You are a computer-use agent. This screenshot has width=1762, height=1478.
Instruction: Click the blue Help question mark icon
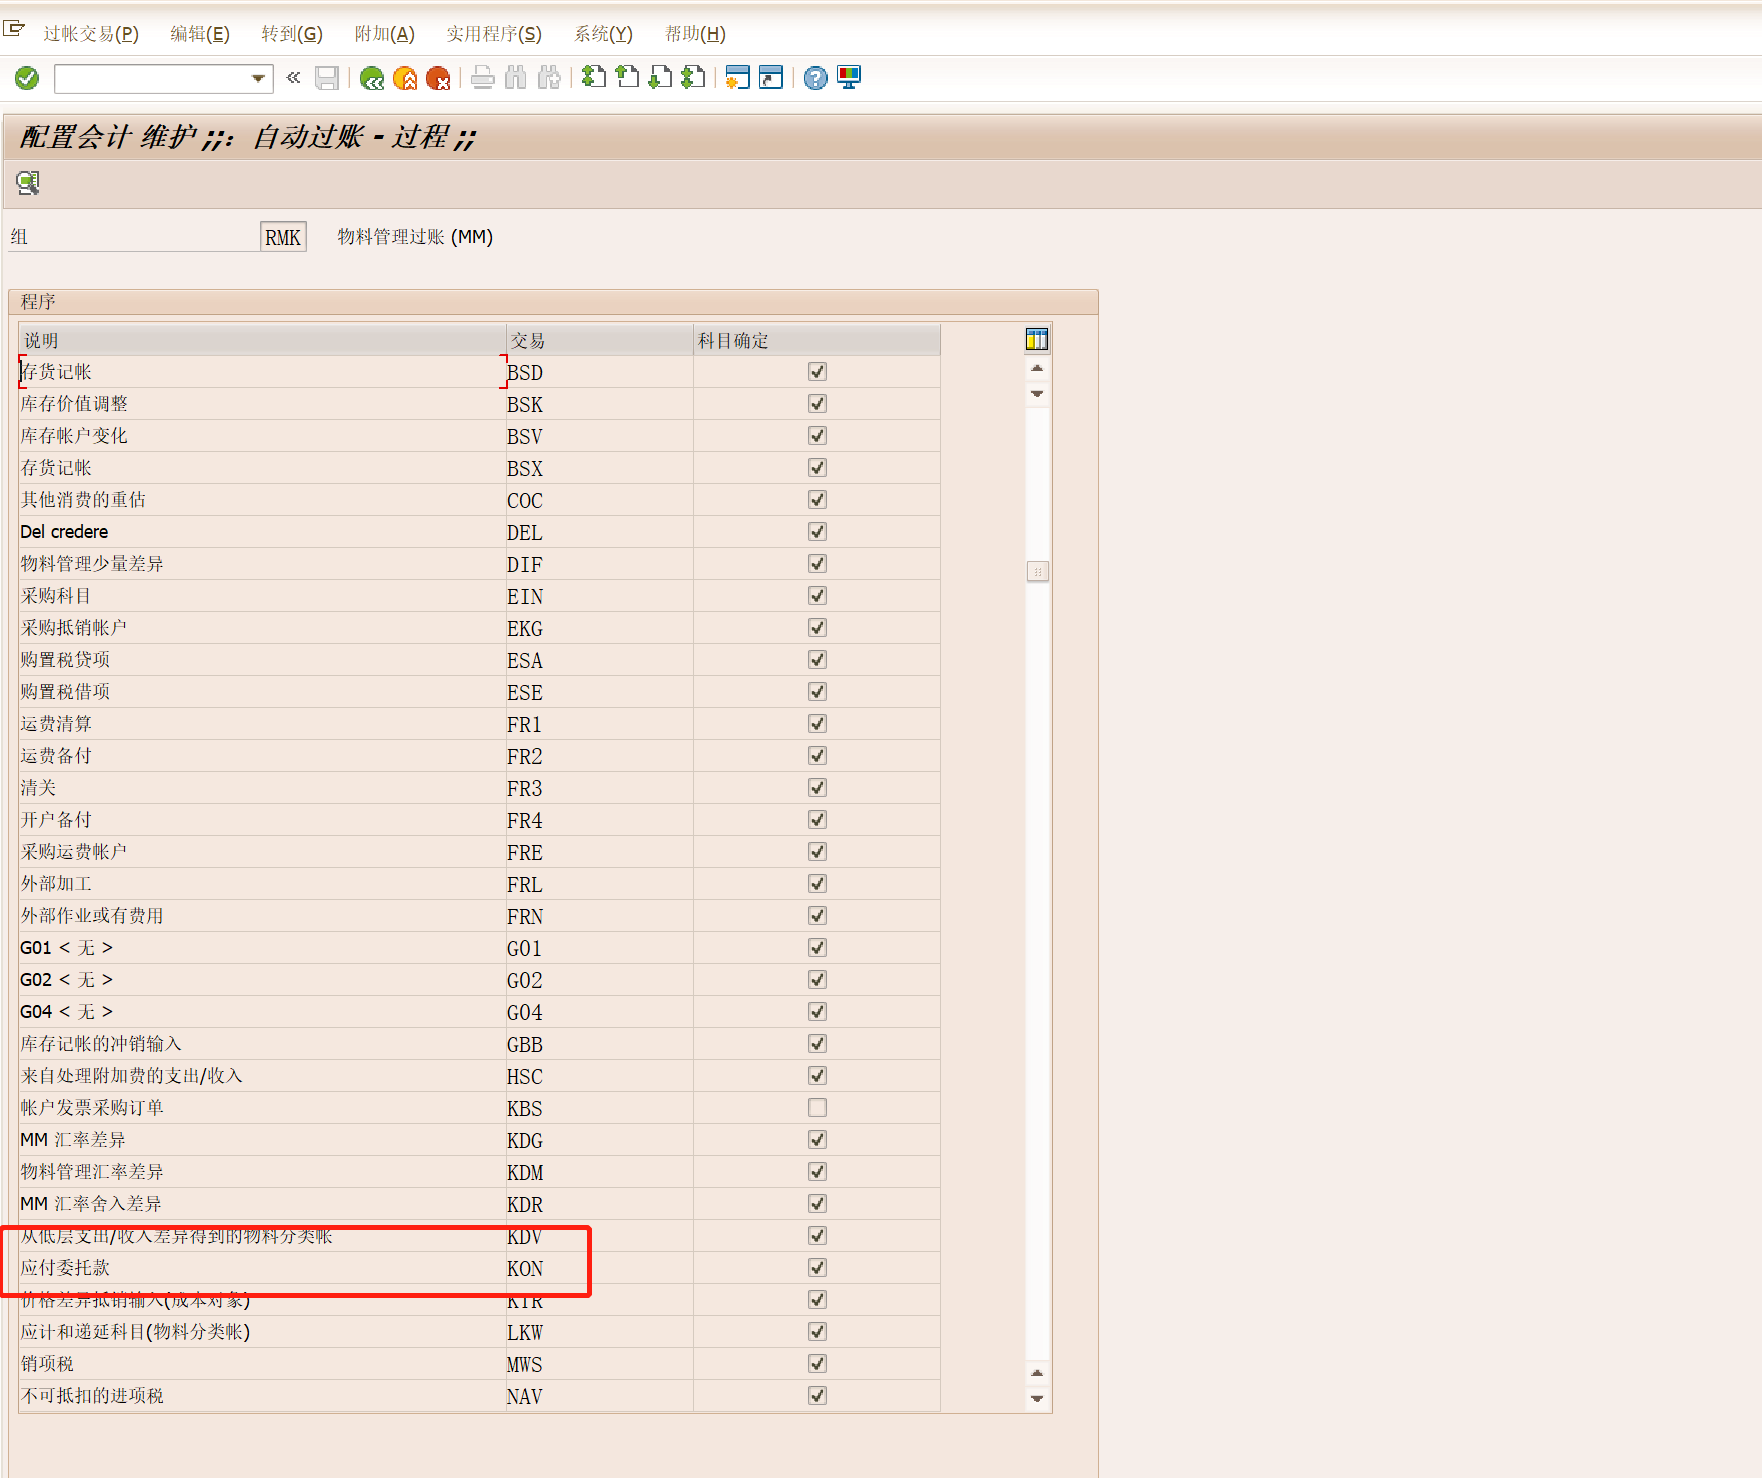click(816, 77)
